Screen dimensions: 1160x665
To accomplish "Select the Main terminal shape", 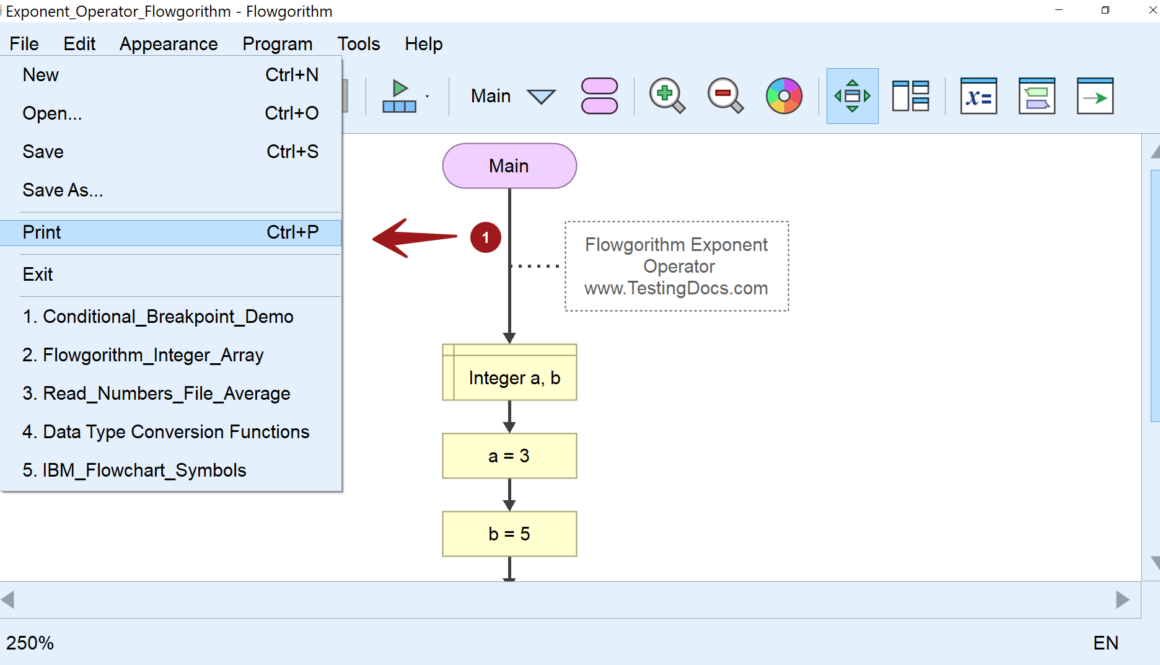I will coord(510,166).
